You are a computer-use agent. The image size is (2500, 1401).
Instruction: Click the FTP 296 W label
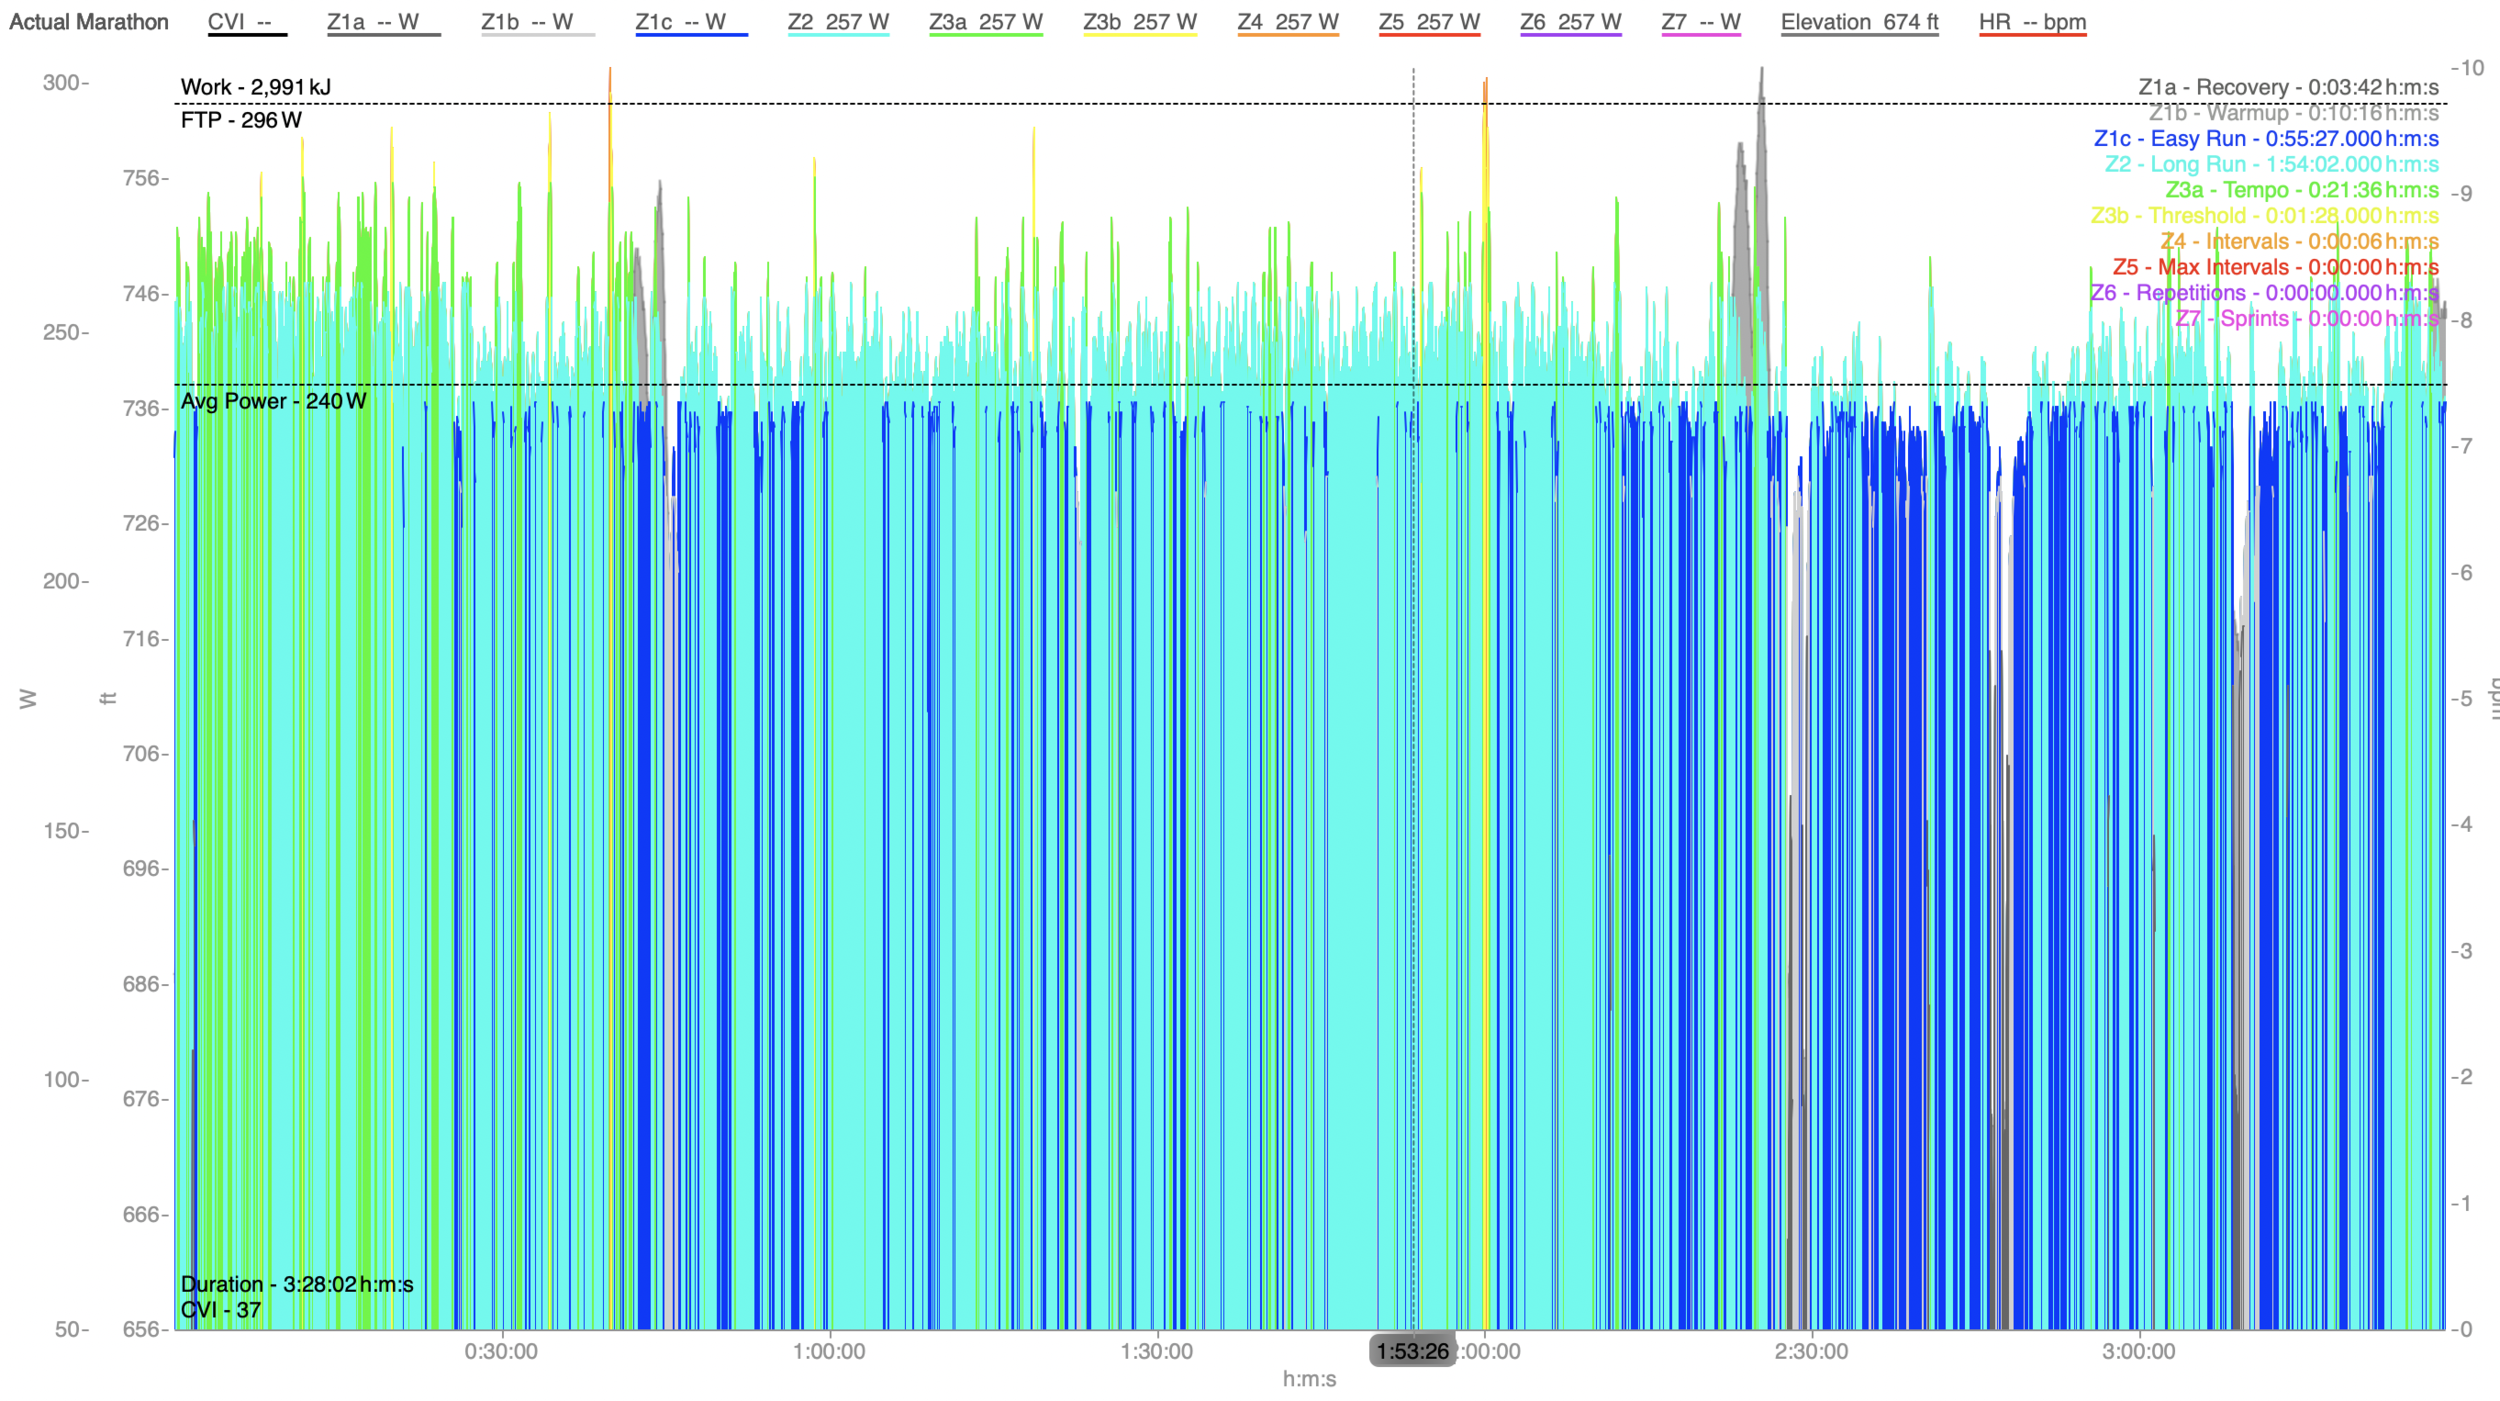(241, 120)
